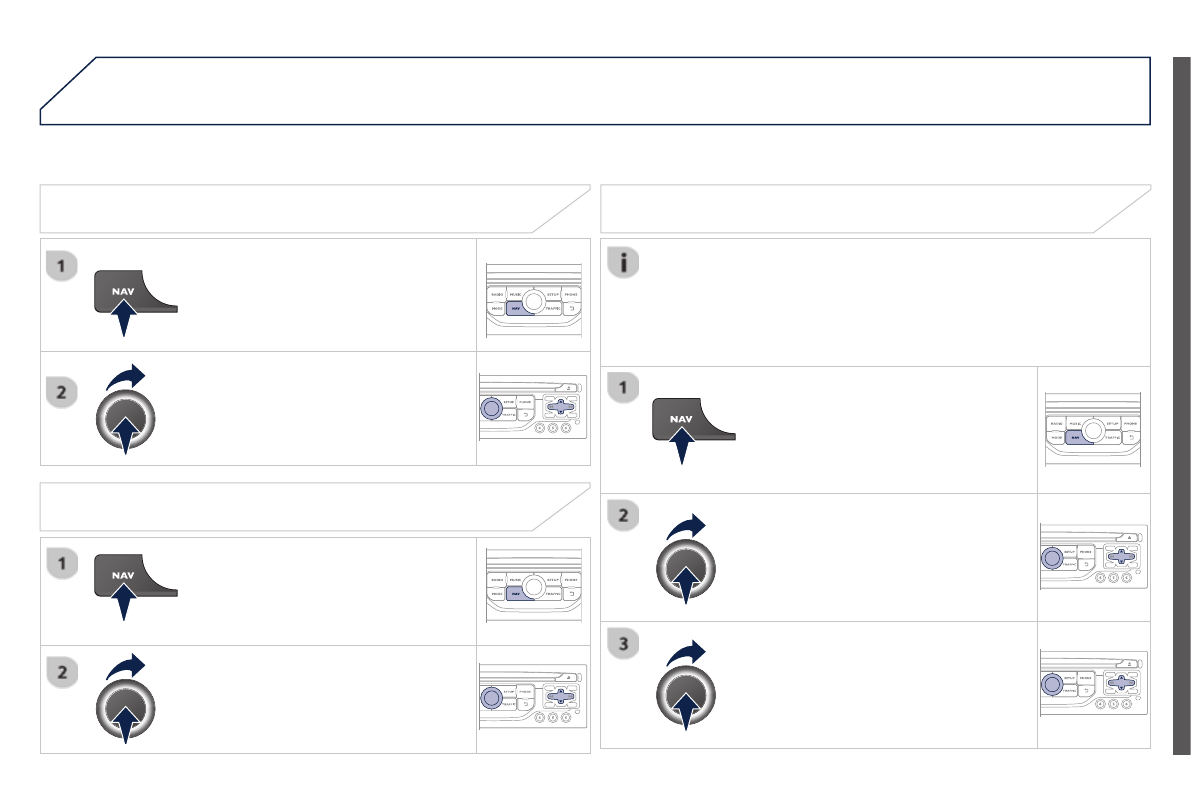The height and width of the screenshot is (794, 1191).
Task: Click the step 1 badge in the upper-left panel
Action: click(x=62, y=266)
